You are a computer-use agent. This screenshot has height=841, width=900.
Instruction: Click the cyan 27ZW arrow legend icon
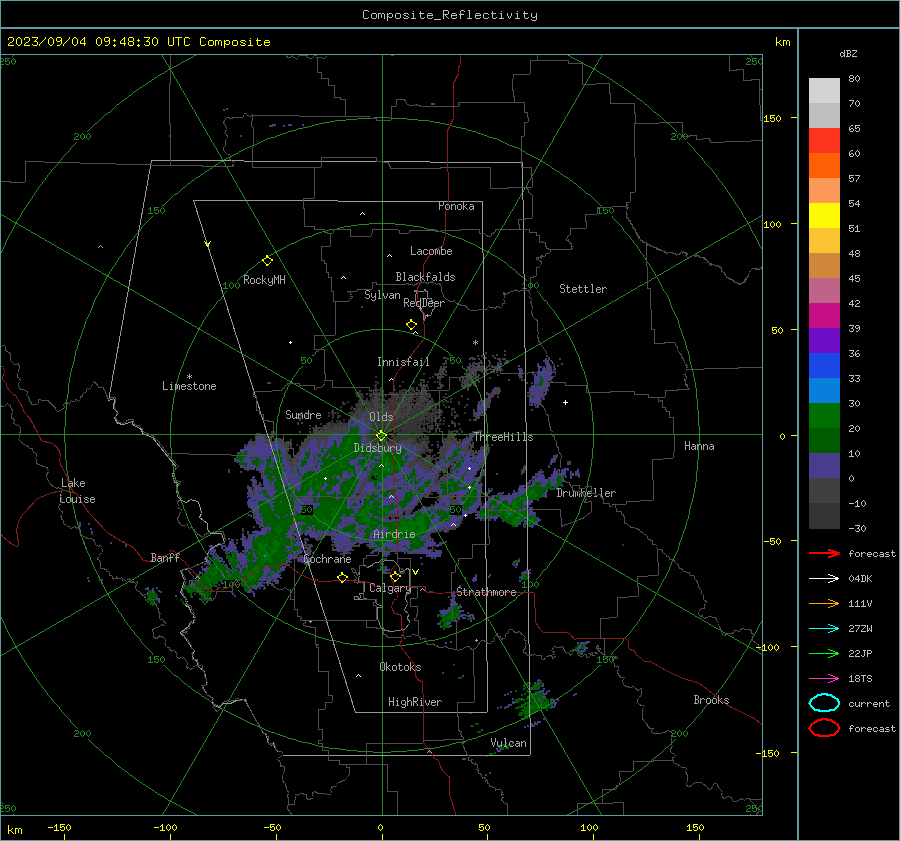pyautogui.click(x=824, y=629)
